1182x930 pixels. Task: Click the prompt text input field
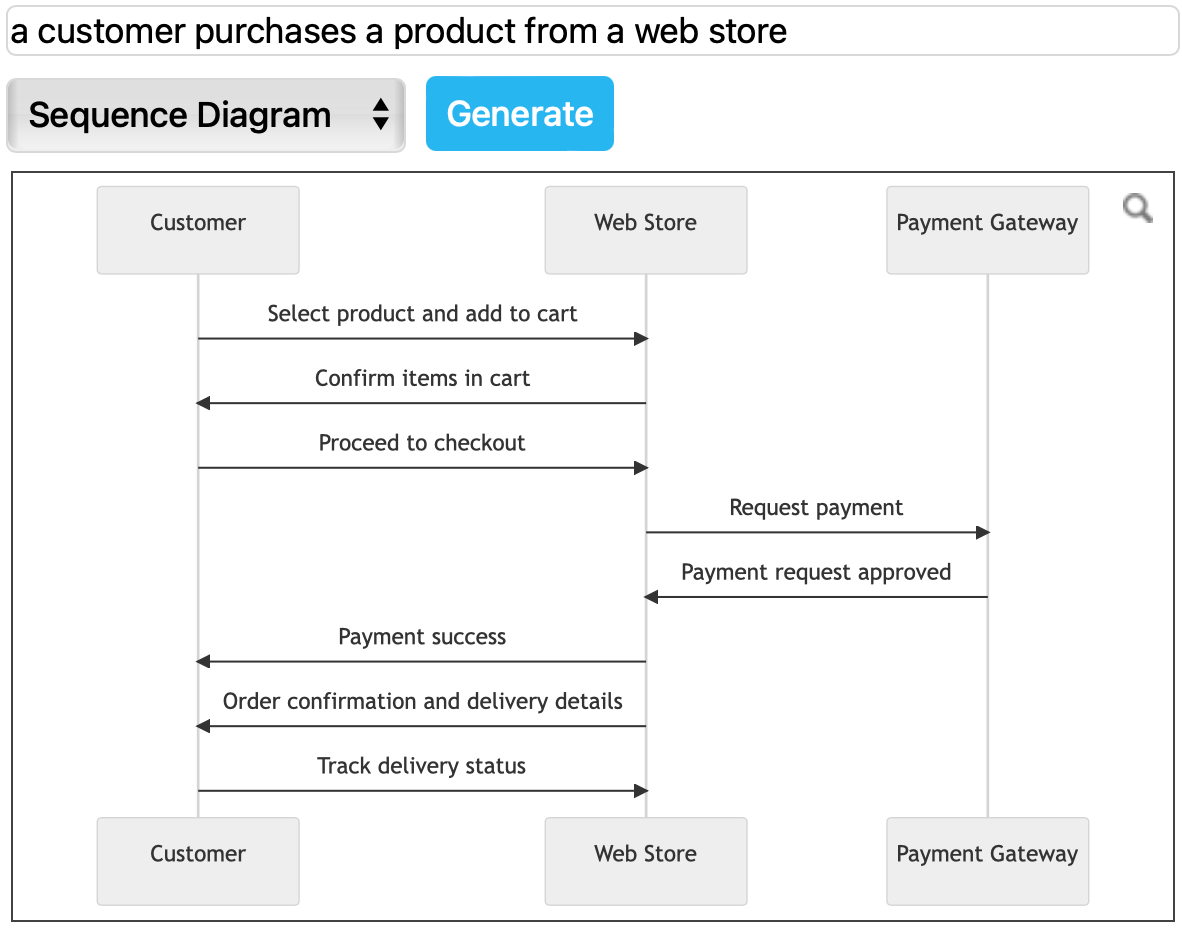590,31
